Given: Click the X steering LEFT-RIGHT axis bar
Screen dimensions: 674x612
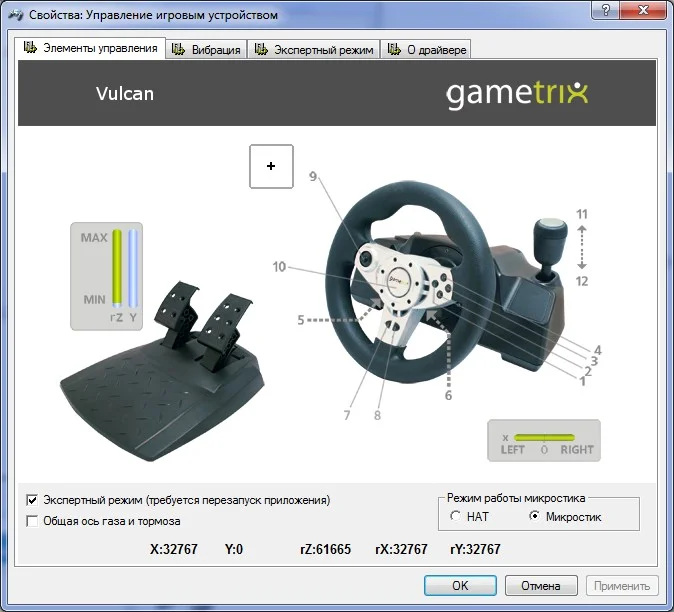Looking at the screenshot, I should (x=544, y=438).
